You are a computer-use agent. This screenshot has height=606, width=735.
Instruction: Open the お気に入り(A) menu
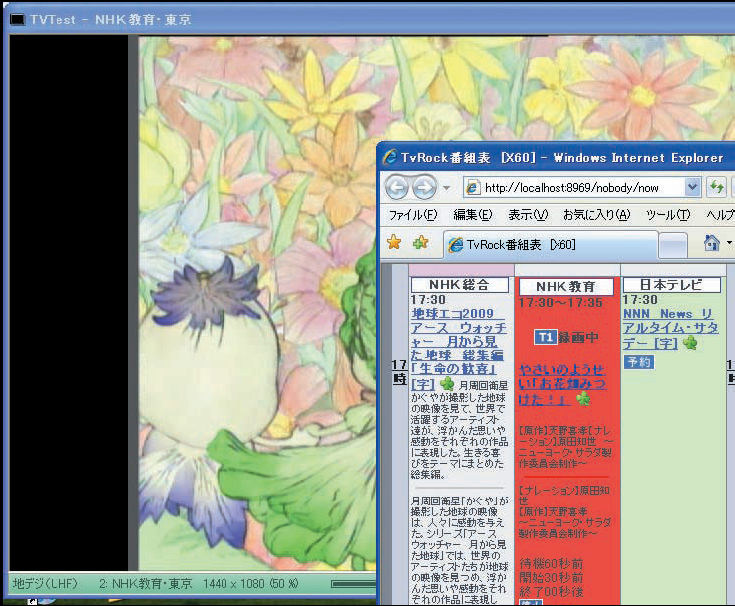(x=596, y=215)
